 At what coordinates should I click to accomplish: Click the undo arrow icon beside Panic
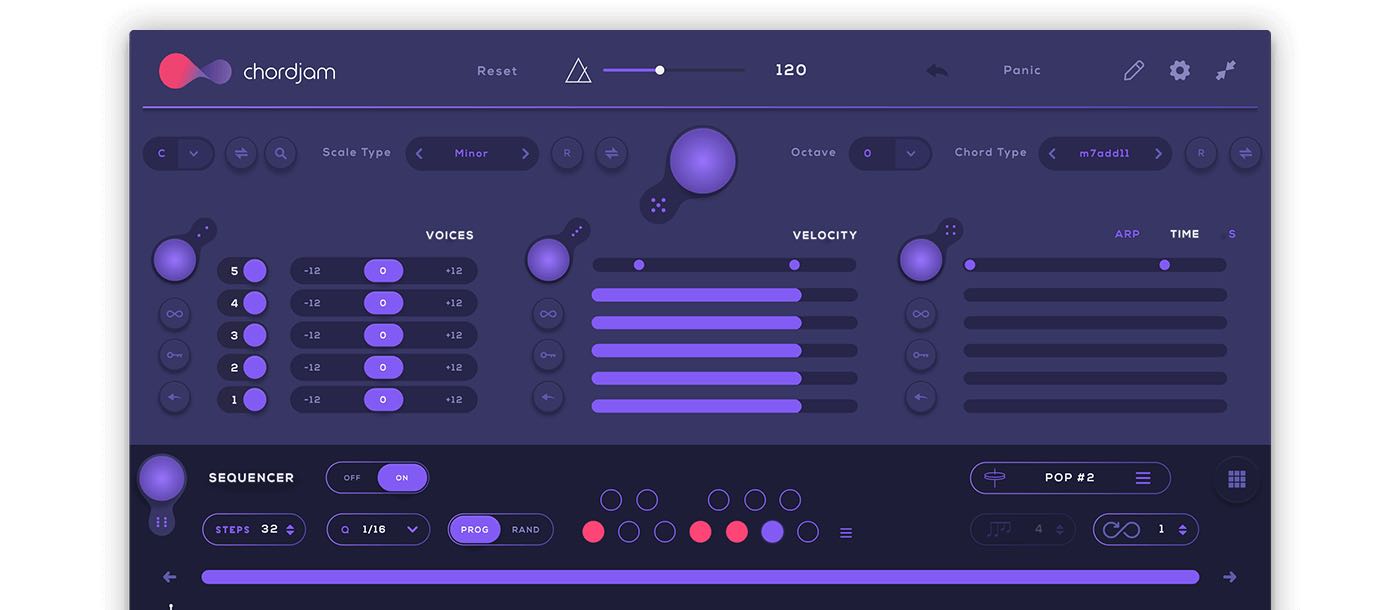point(937,71)
